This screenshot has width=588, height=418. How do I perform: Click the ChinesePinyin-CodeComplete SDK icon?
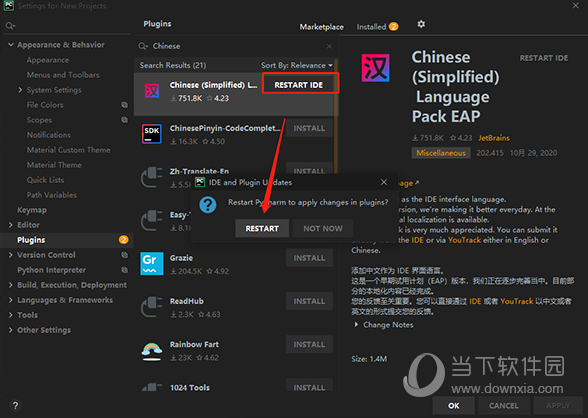click(x=152, y=134)
